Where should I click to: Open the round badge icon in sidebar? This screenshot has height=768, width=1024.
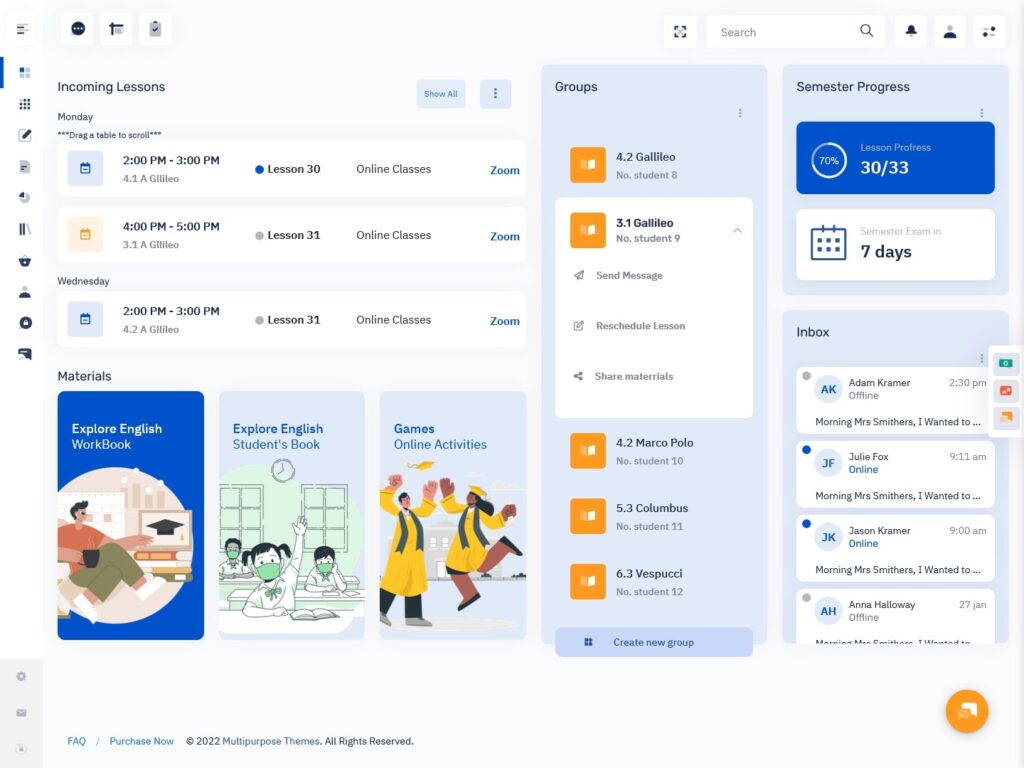pyautogui.click(x=25, y=323)
